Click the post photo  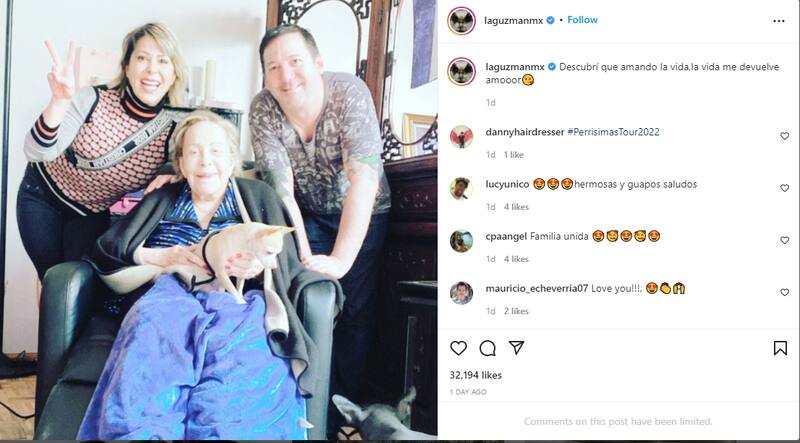(219, 220)
